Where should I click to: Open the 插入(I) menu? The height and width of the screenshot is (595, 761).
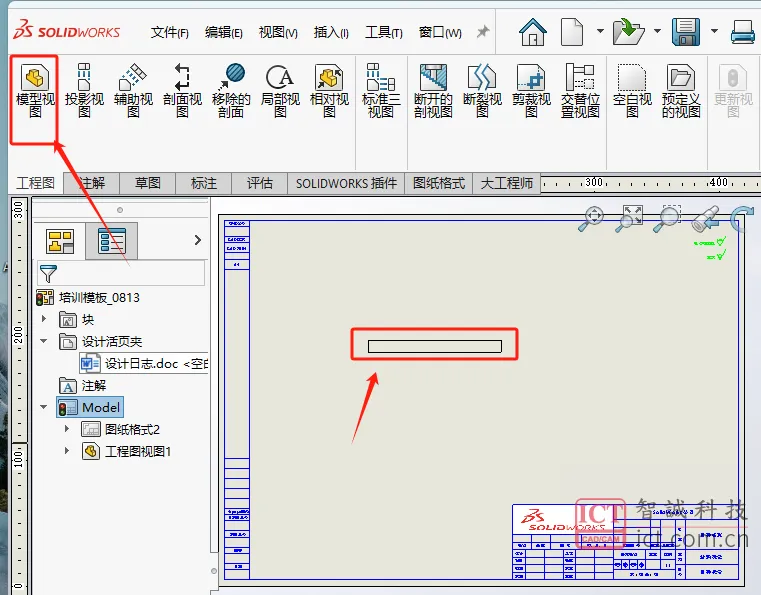coord(331,33)
